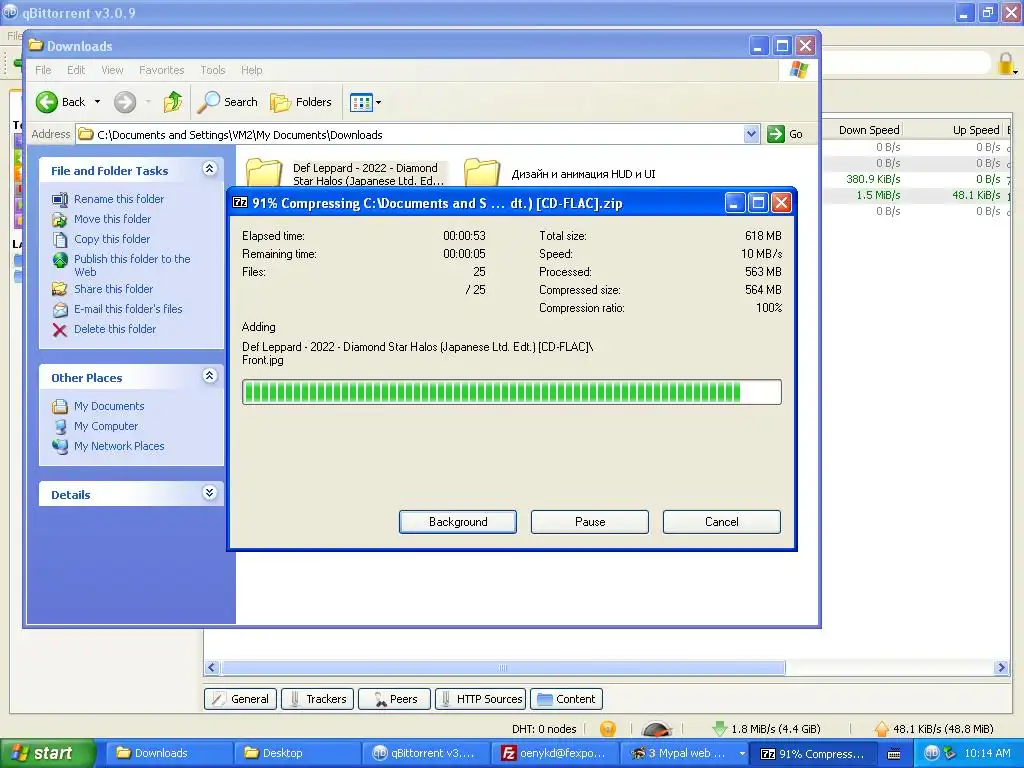Collapse File and Folder Tasks panel
Screen dimensions: 1024x768
click(x=209, y=168)
